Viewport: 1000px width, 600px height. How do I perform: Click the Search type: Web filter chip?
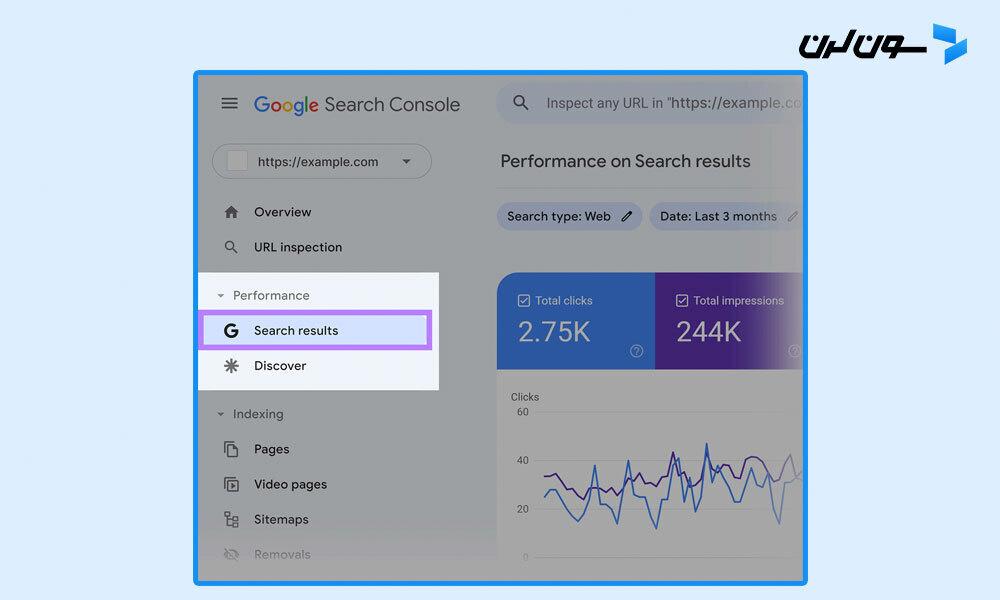tap(570, 216)
